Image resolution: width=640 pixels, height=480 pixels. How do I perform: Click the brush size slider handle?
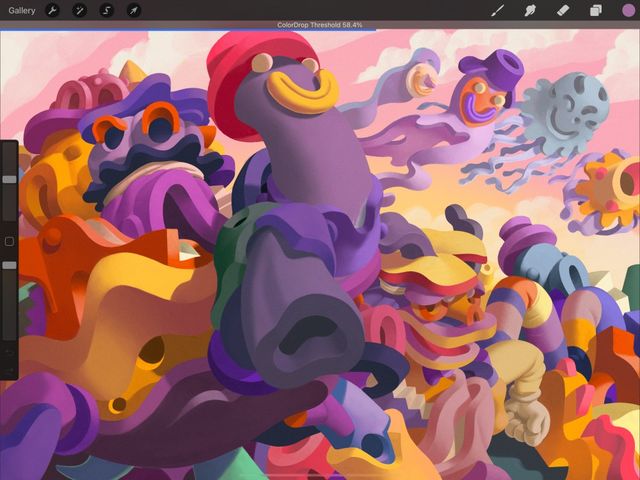pos(9,180)
